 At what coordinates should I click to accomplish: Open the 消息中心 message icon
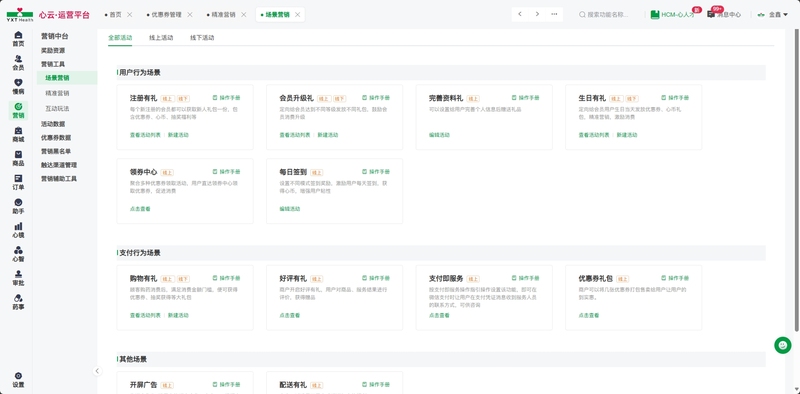click(x=711, y=14)
